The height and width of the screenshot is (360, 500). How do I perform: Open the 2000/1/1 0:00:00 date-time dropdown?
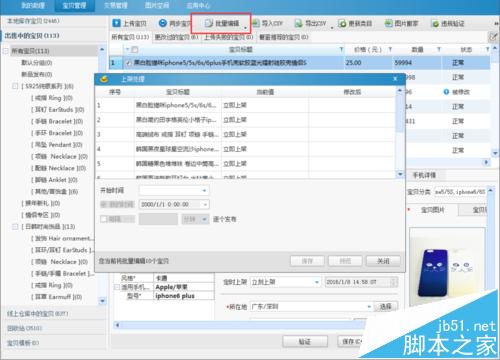pyautogui.click(x=205, y=204)
